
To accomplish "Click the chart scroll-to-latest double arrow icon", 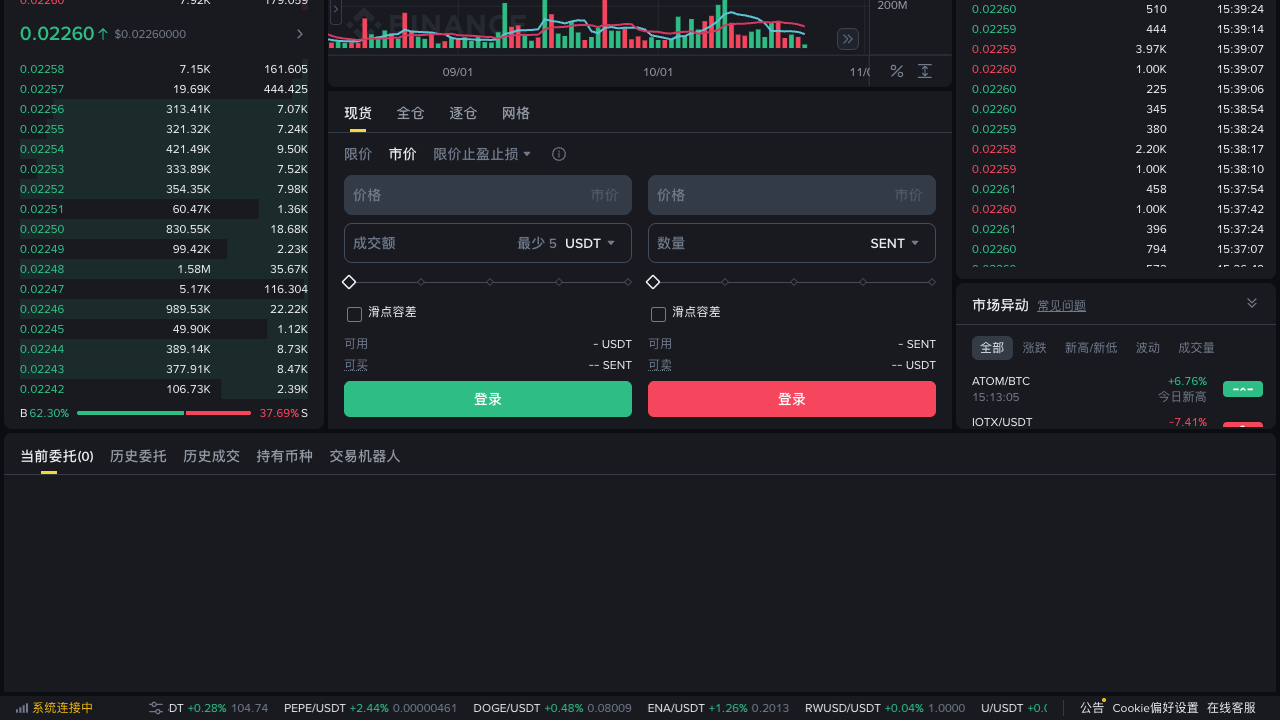I will 848,39.
